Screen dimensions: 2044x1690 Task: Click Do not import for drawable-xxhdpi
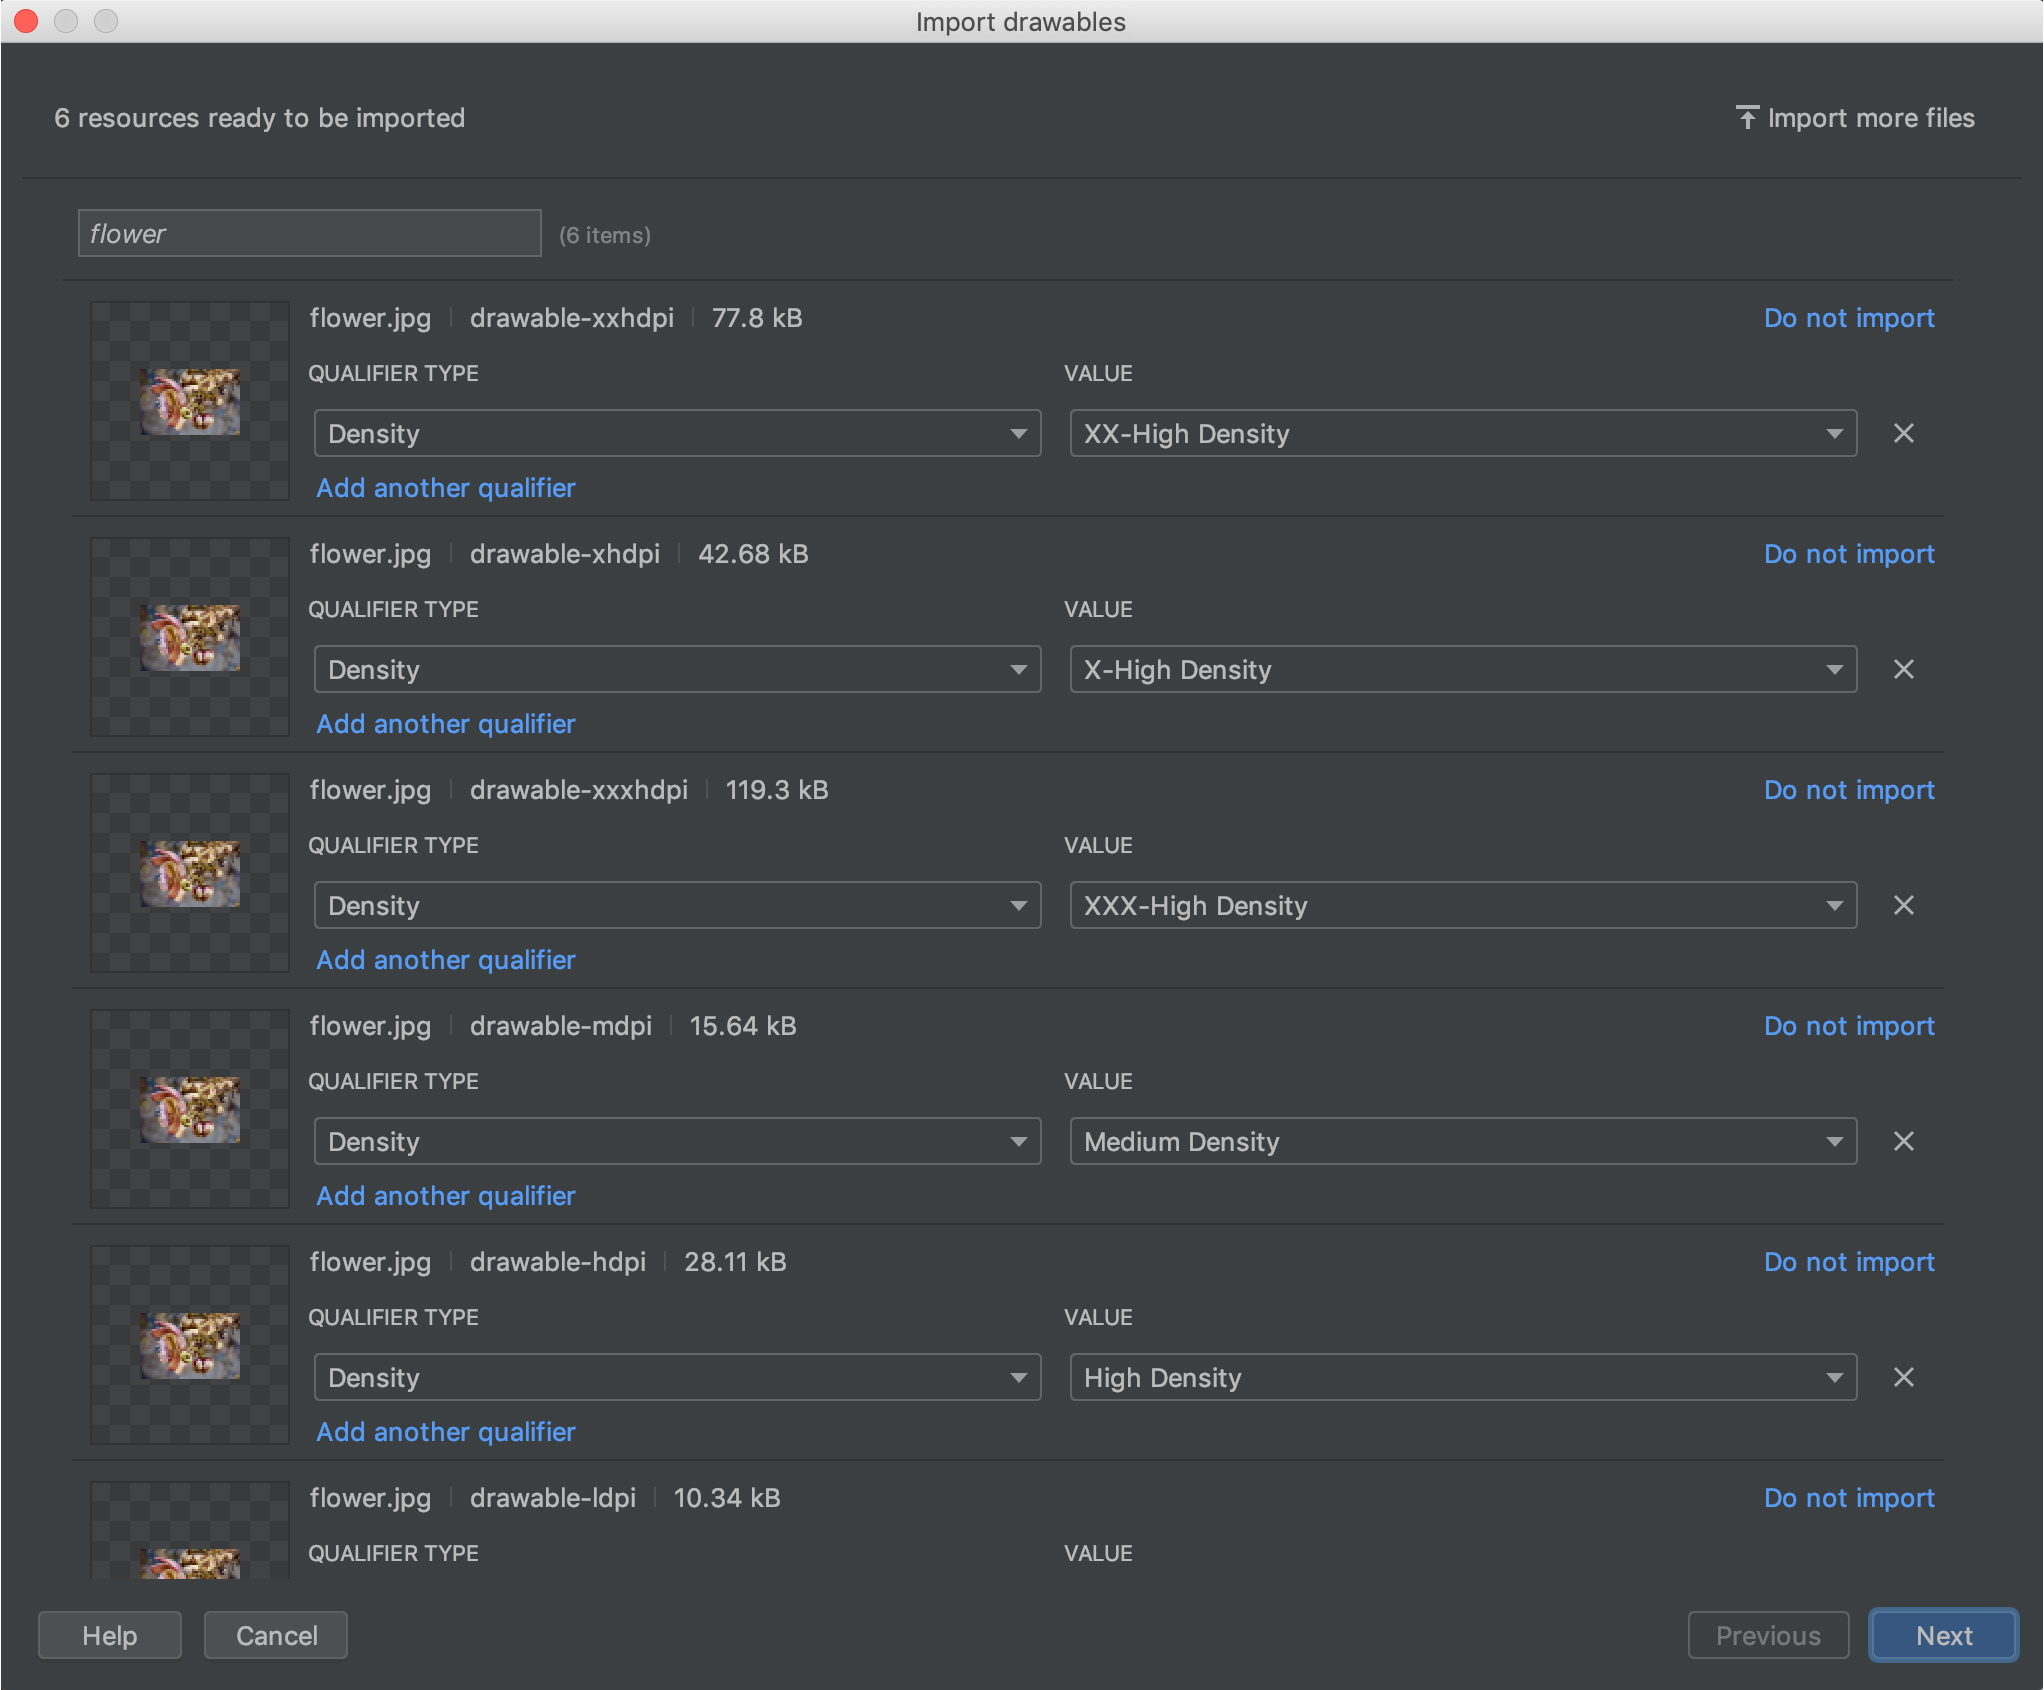(x=1848, y=318)
